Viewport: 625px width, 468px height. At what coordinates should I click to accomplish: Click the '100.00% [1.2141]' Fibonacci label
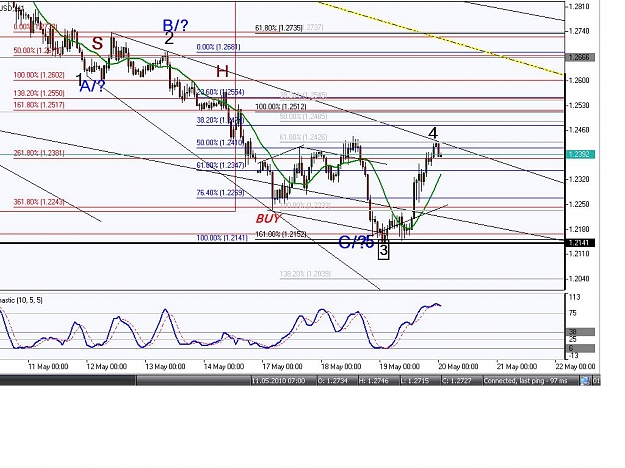tap(222, 238)
